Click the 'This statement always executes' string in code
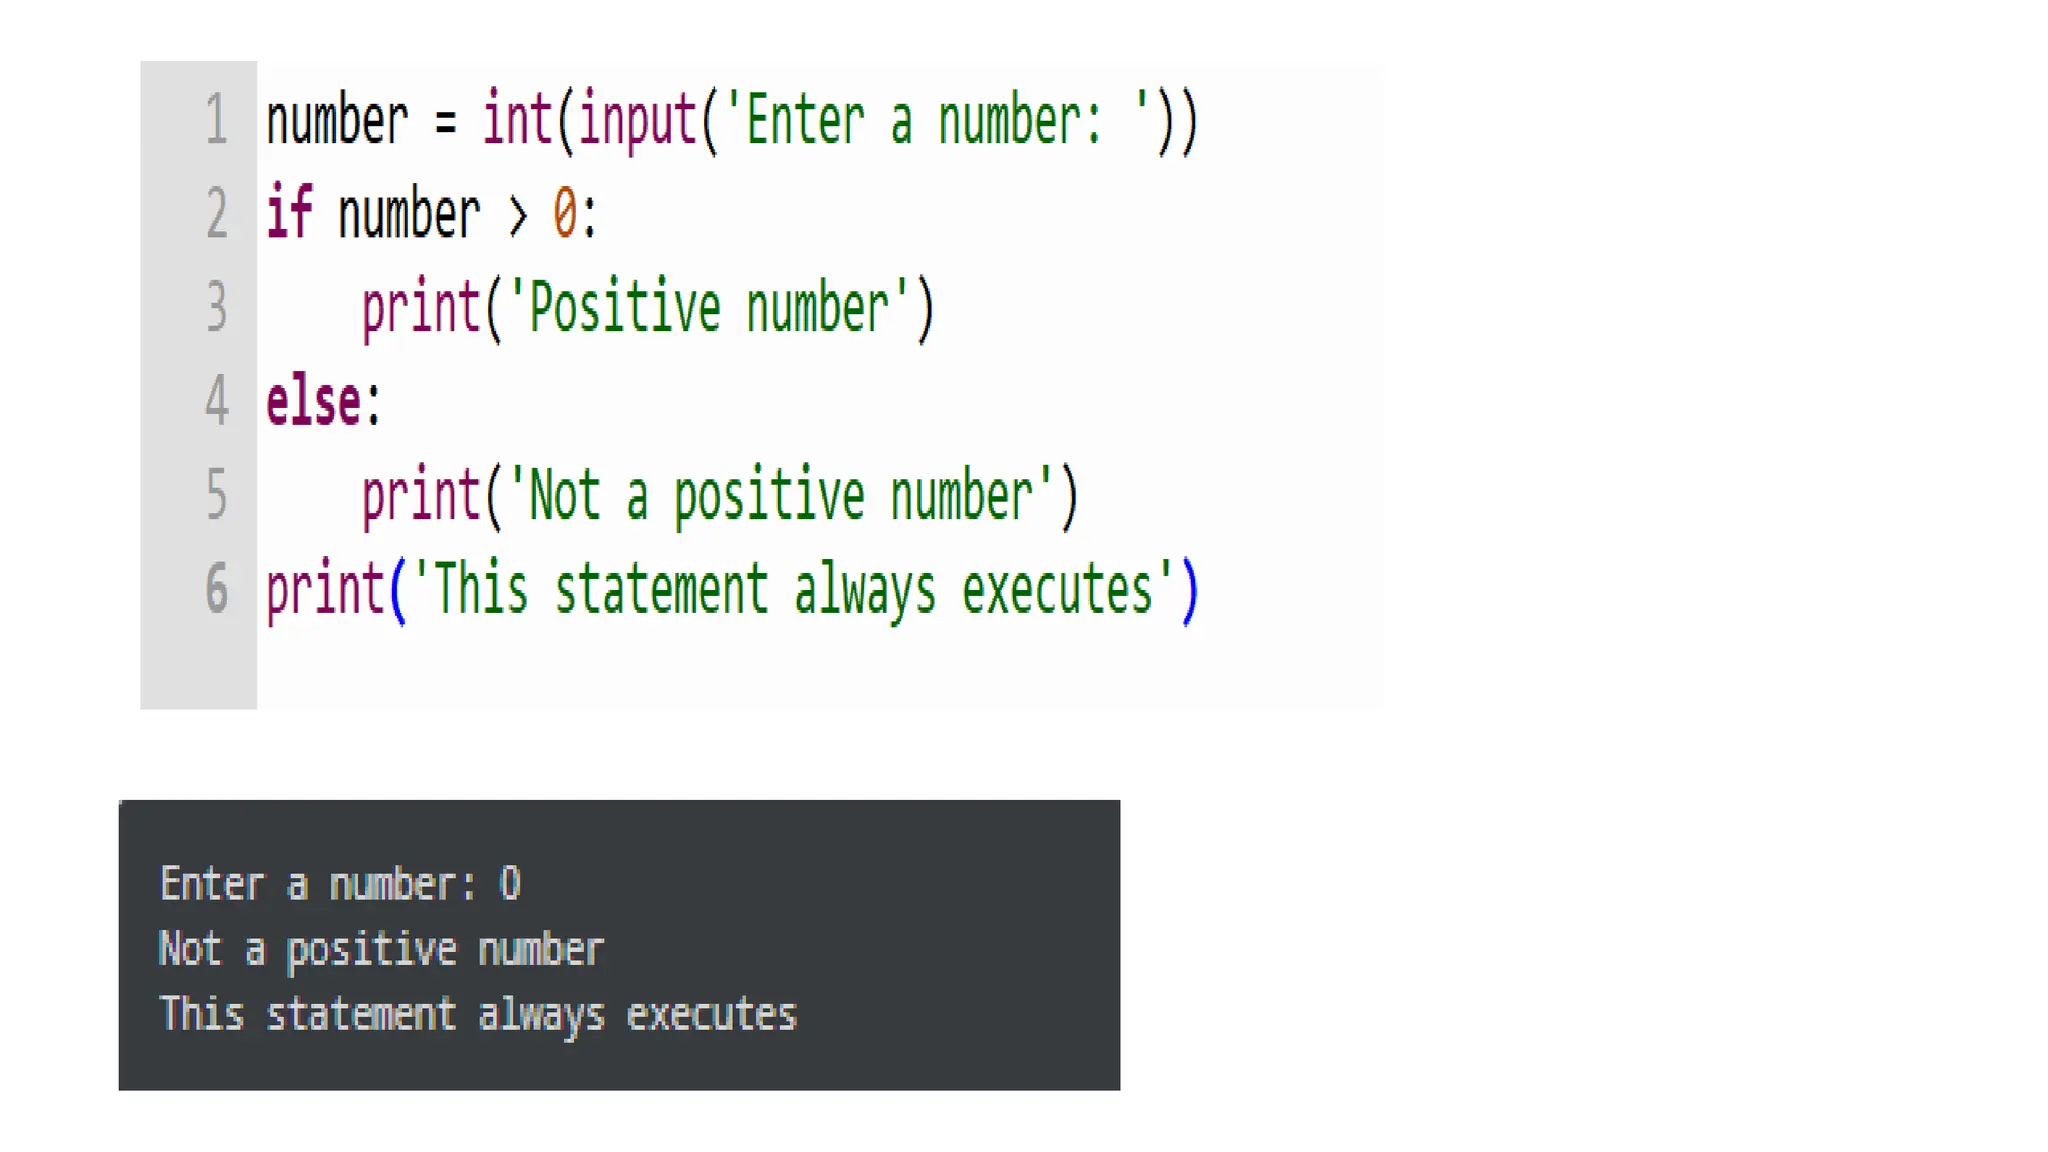Viewport: 2048px width, 1152px height. pos(794,590)
